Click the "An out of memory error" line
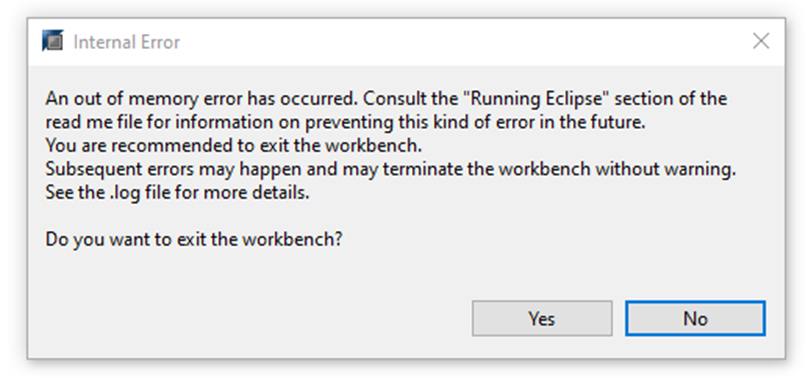 386,98
